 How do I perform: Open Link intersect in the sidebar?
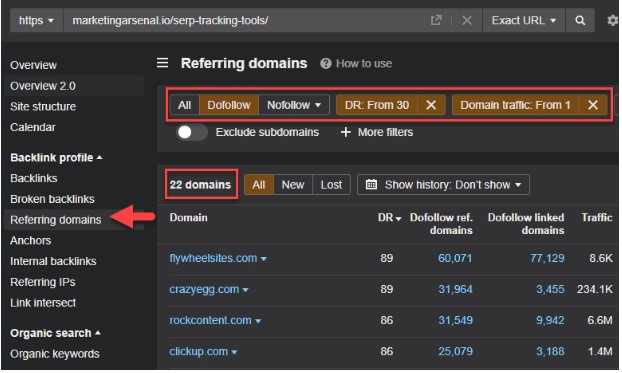43,303
